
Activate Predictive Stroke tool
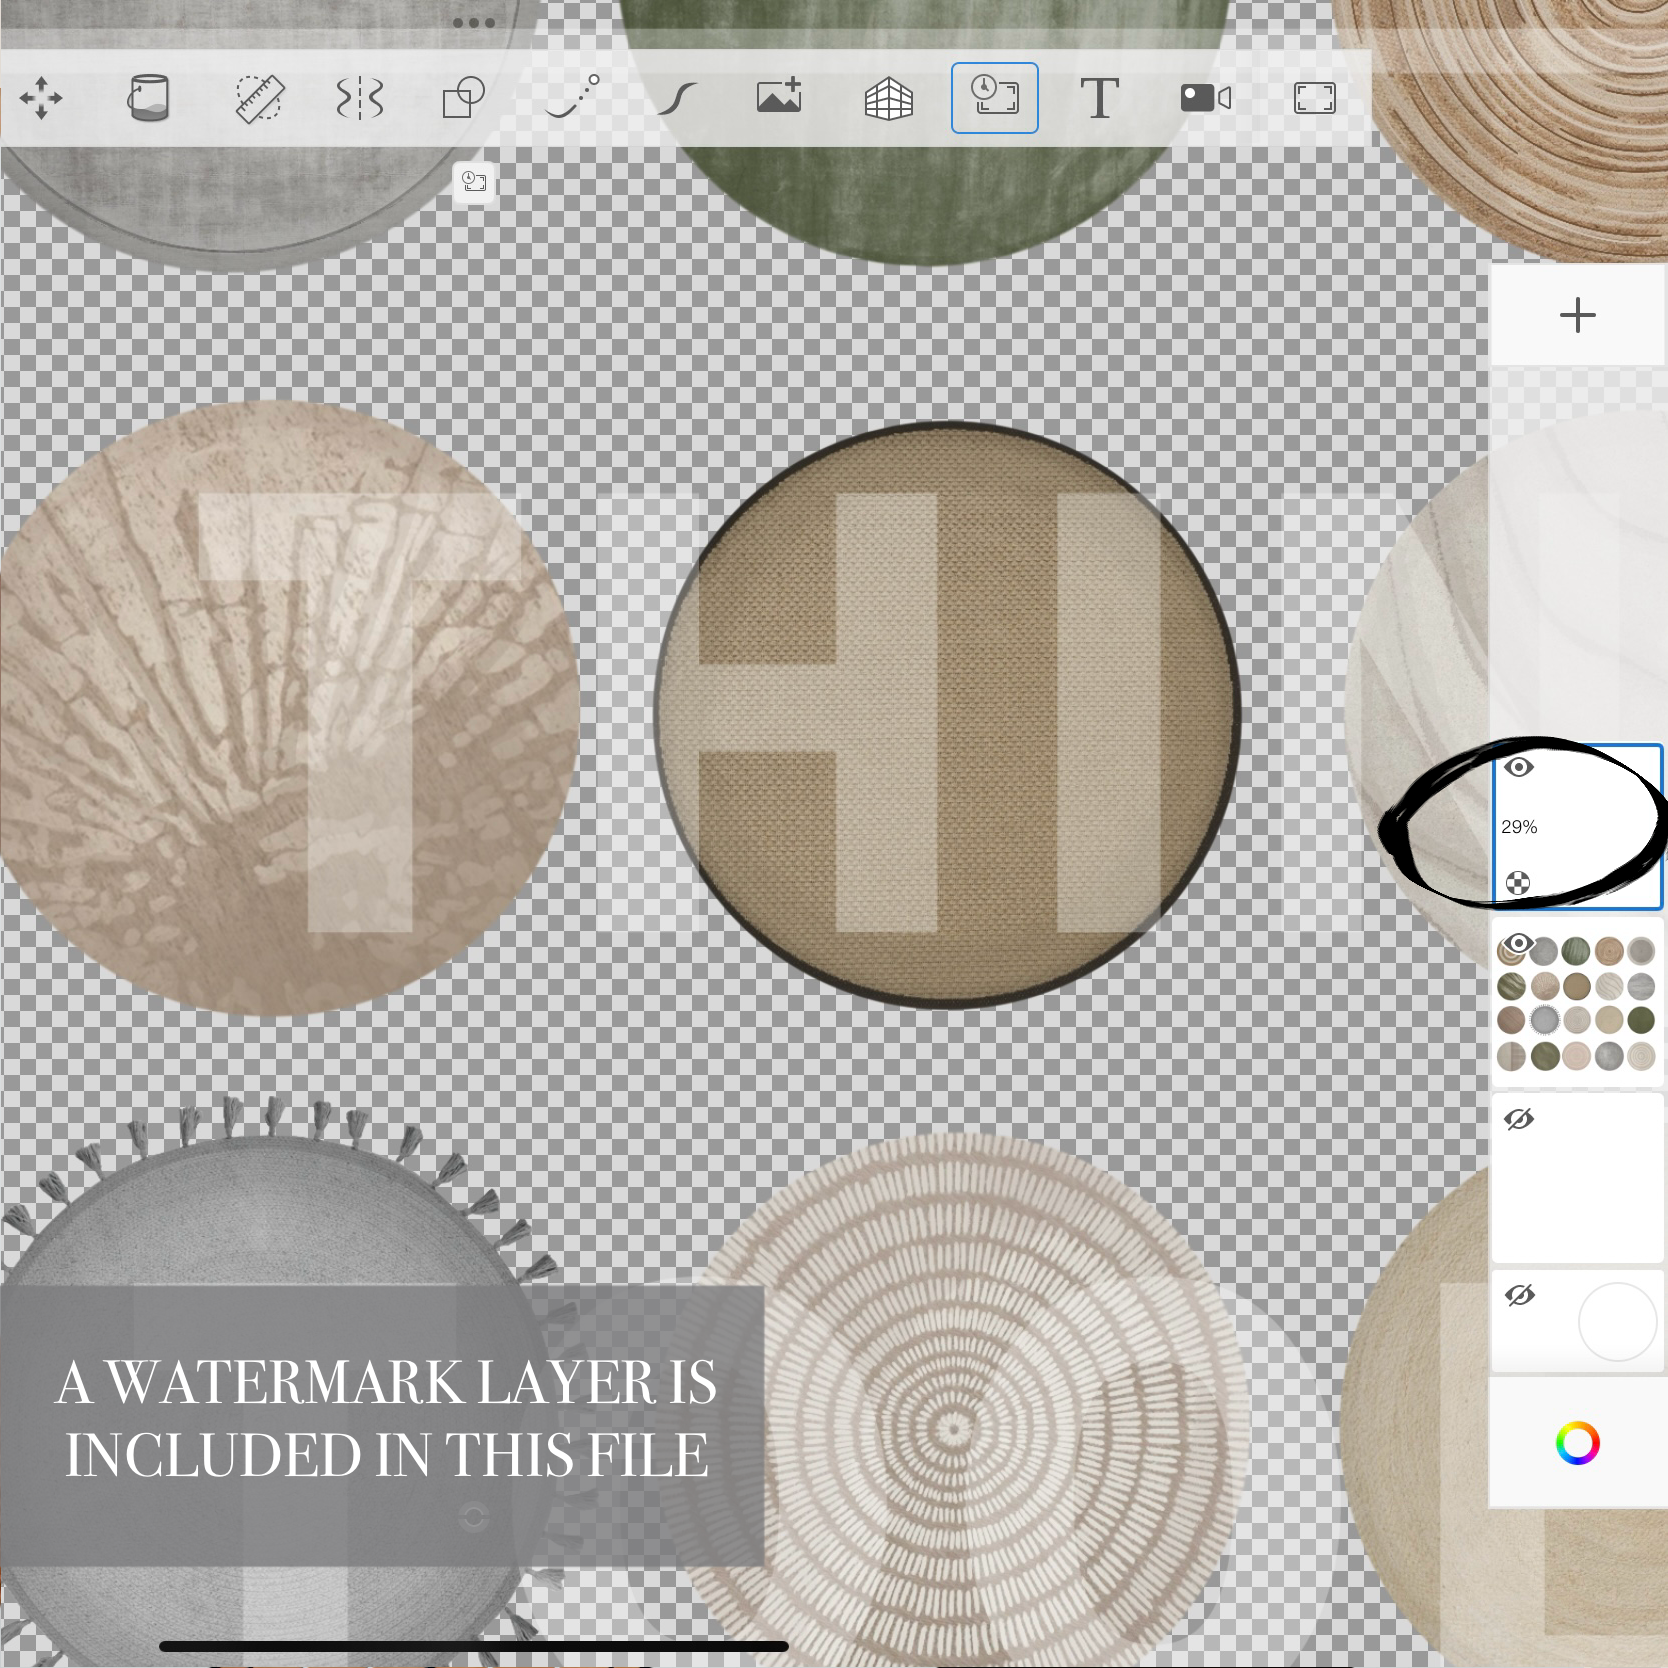(x=573, y=97)
